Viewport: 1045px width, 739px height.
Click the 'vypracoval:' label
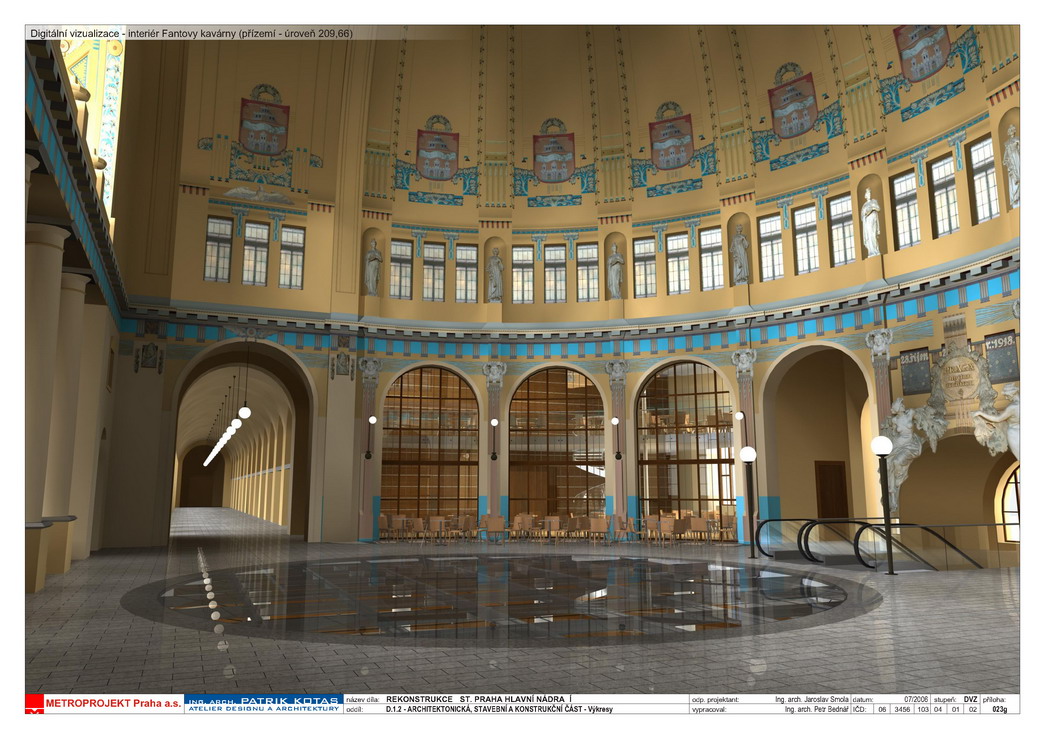(708, 709)
